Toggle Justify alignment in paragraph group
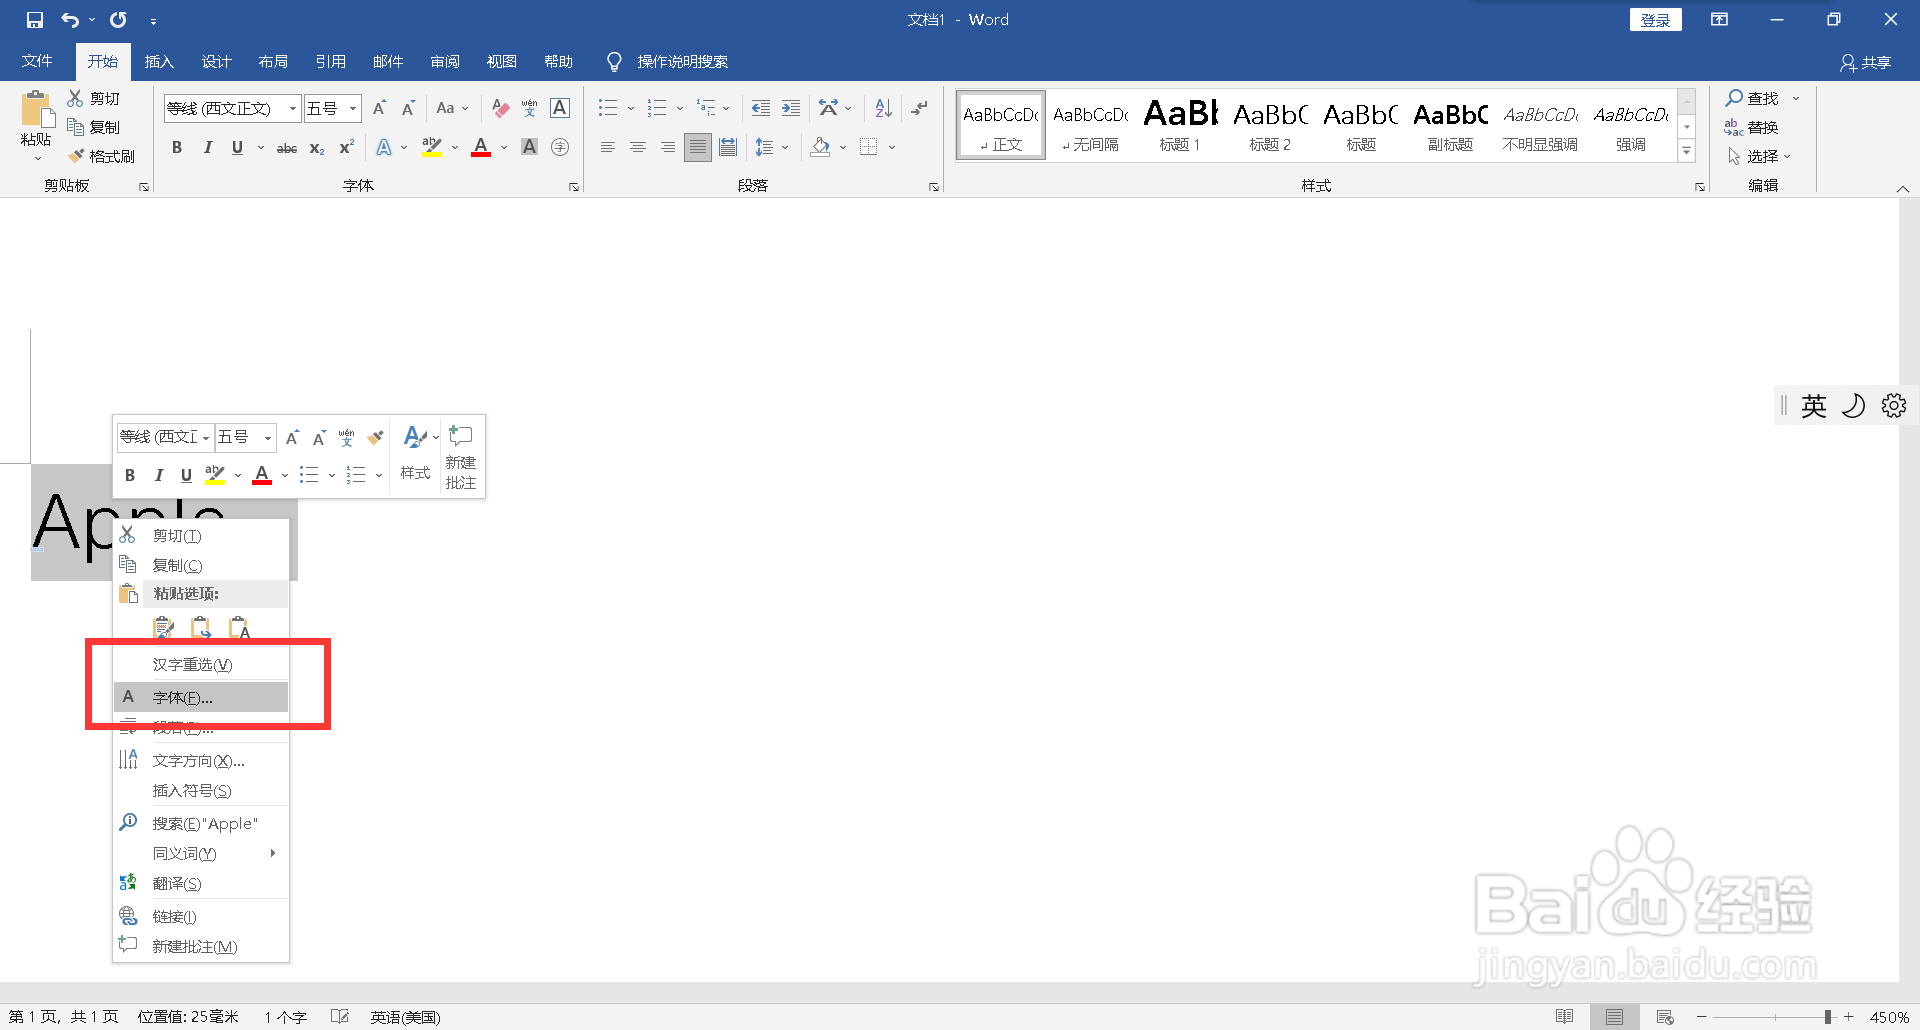The height and width of the screenshot is (1030, 1920). coord(698,147)
